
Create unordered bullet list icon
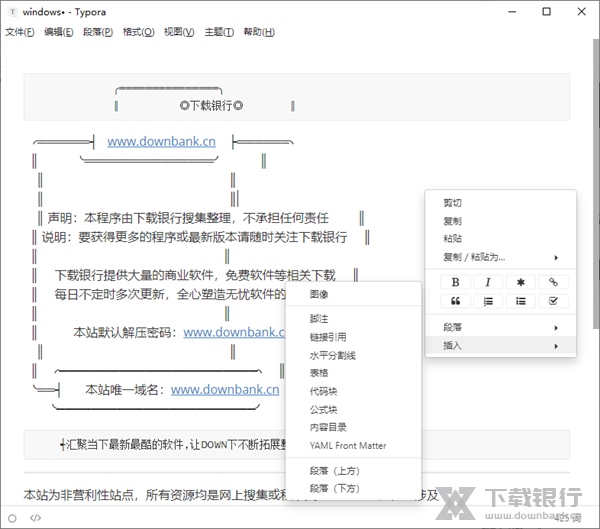[520, 301]
